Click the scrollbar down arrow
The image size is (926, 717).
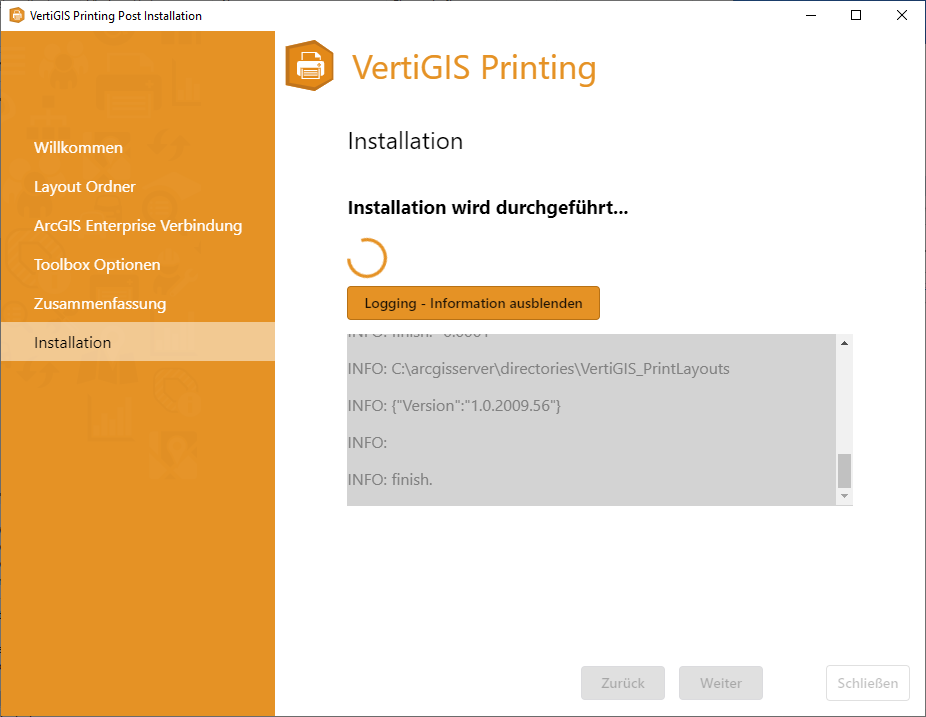[843, 495]
